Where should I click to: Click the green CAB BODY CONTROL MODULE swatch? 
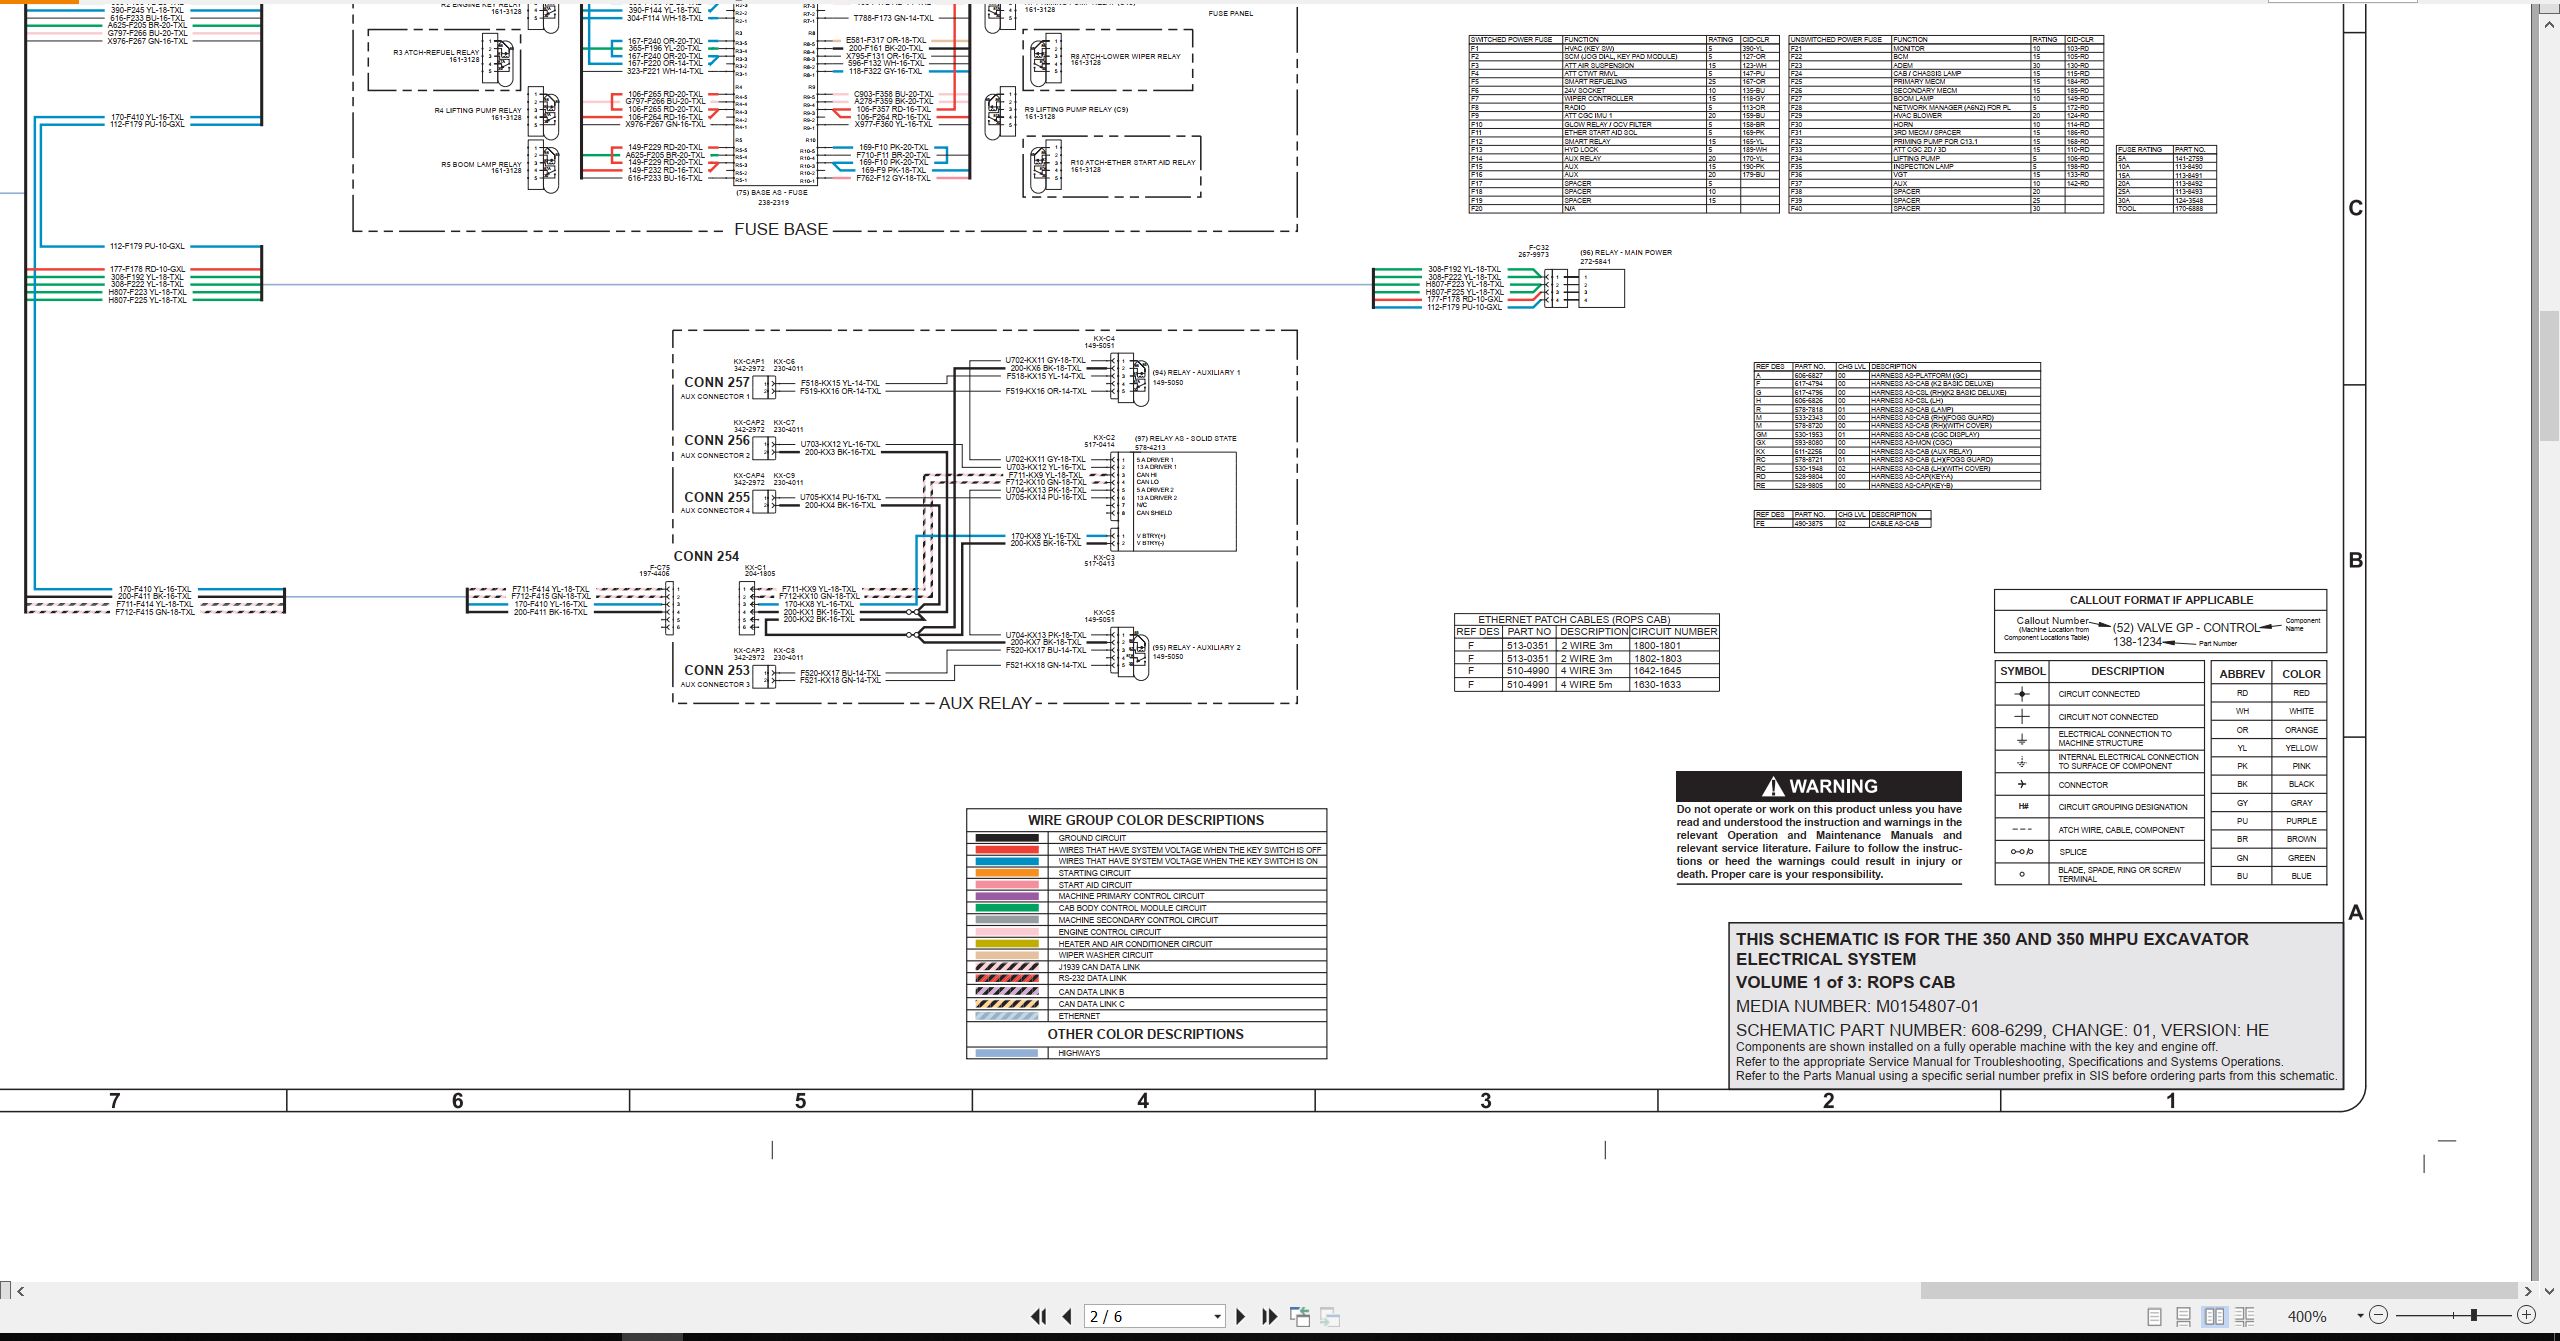pos(1007,908)
